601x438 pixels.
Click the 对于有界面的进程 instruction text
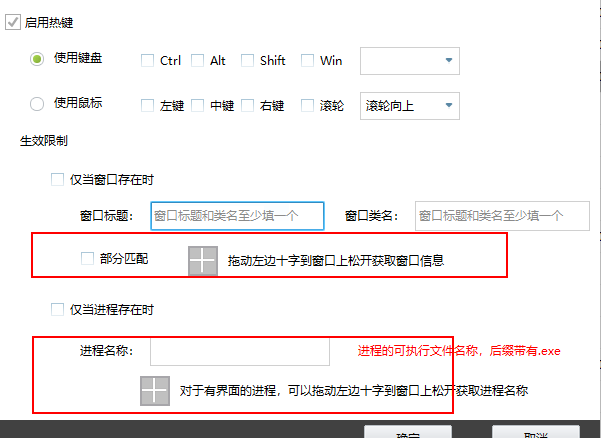click(354, 390)
